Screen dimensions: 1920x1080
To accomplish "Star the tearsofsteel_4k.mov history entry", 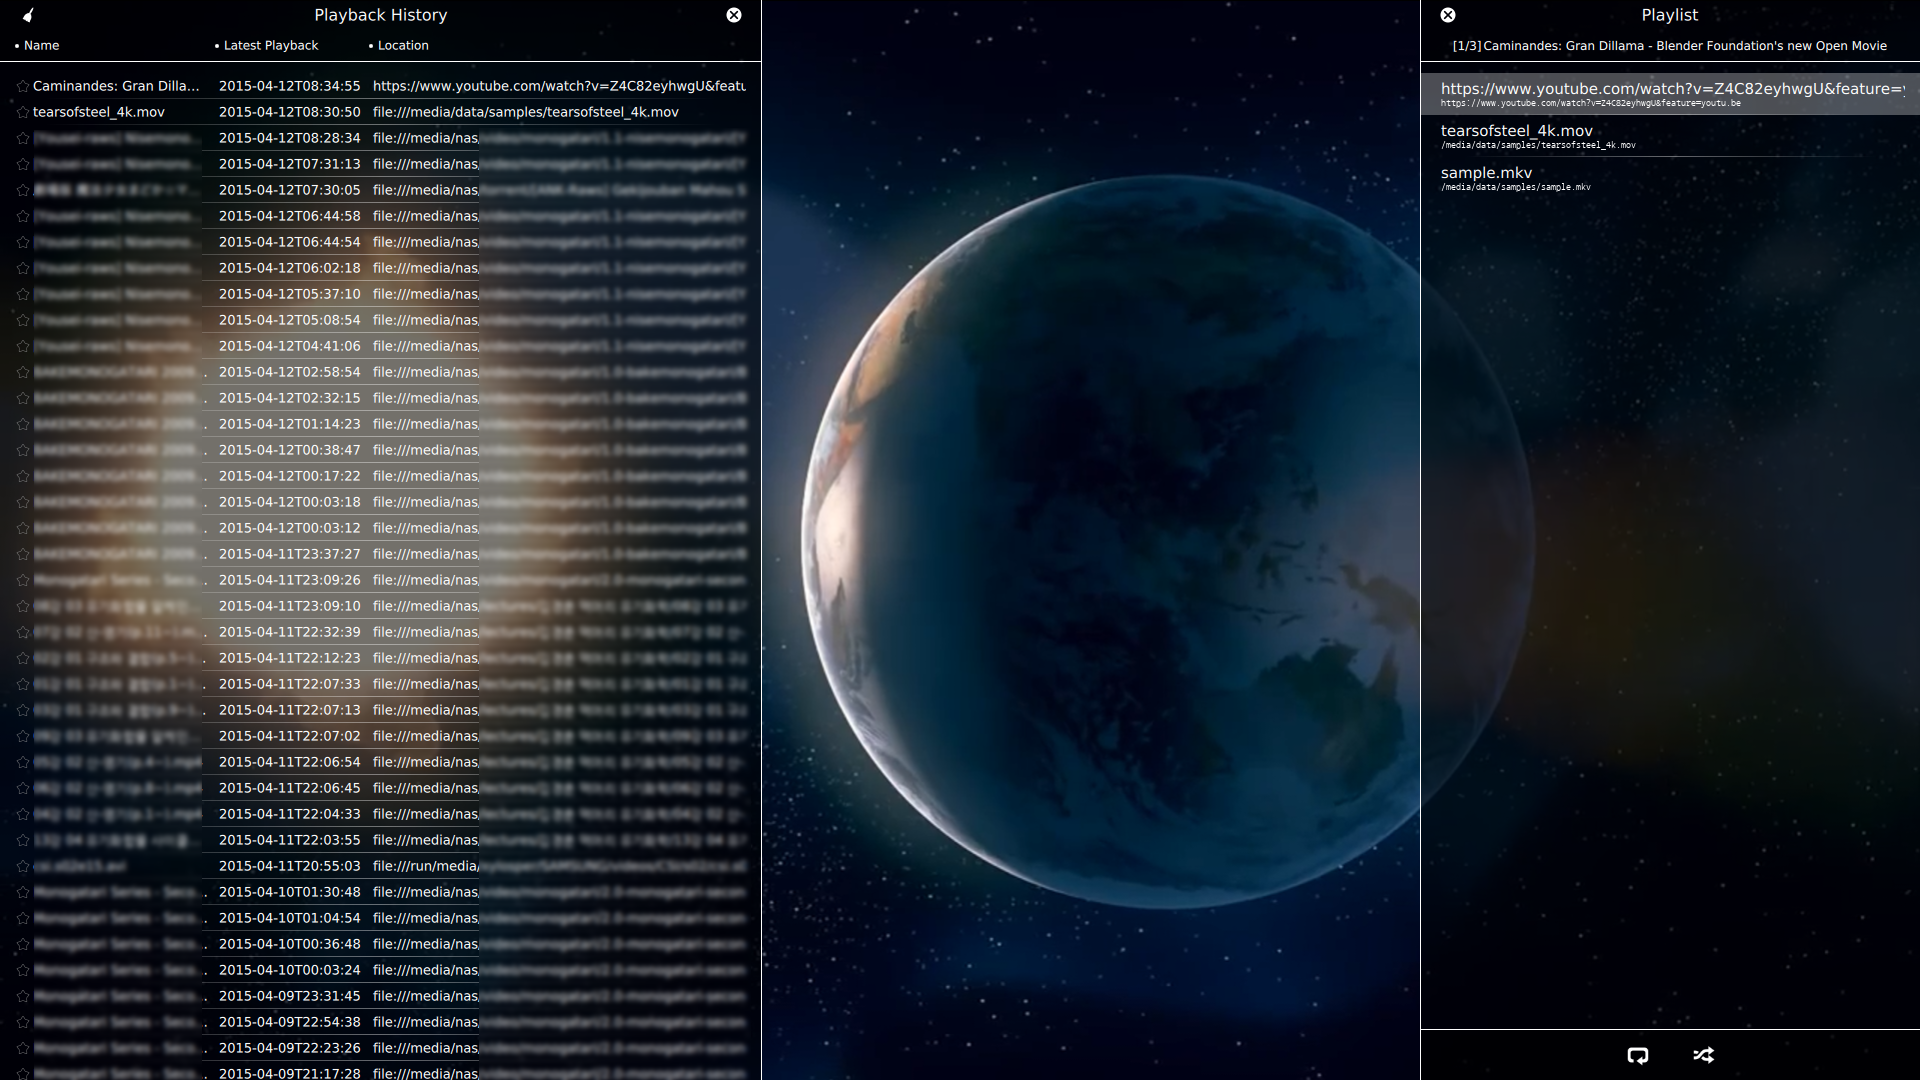I will pyautogui.click(x=22, y=112).
